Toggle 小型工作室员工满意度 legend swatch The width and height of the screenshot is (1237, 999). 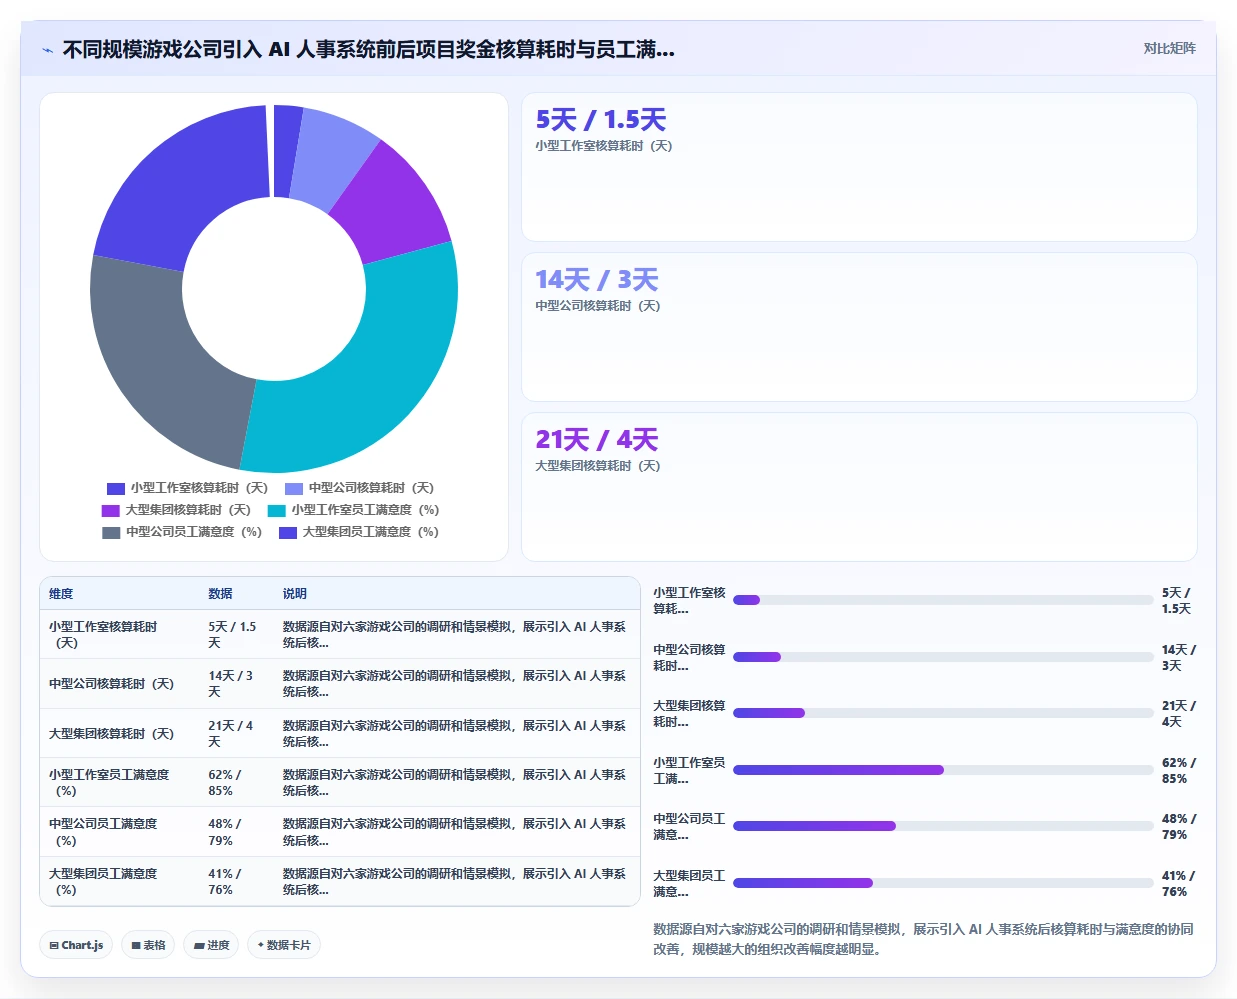277,510
